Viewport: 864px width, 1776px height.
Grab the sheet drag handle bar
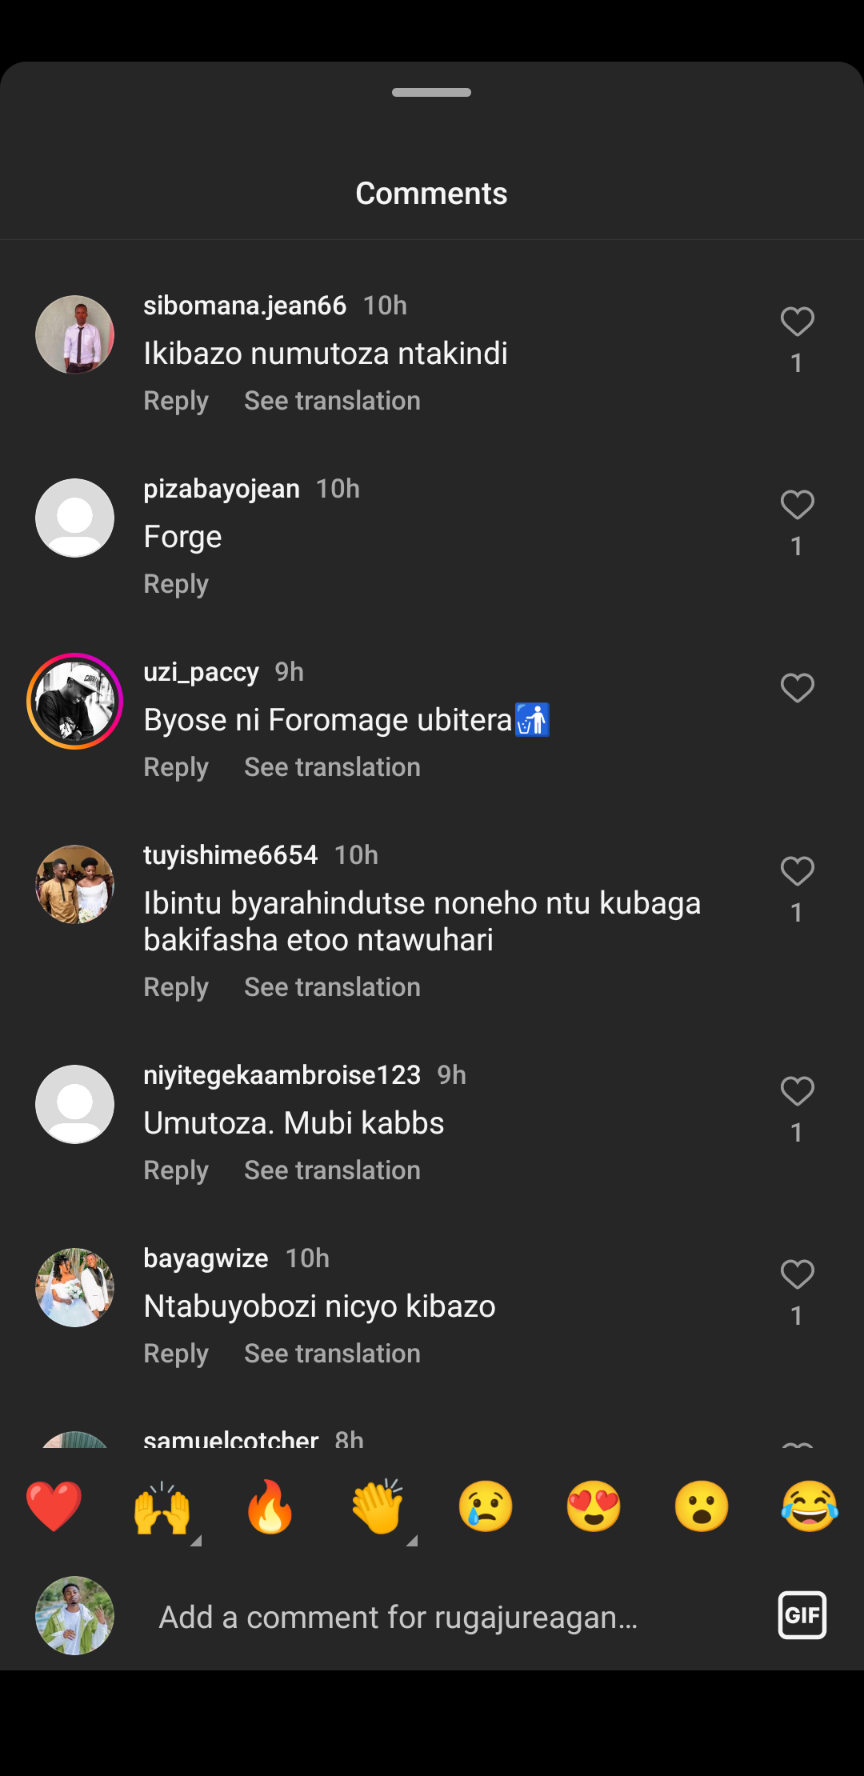(x=432, y=92)
